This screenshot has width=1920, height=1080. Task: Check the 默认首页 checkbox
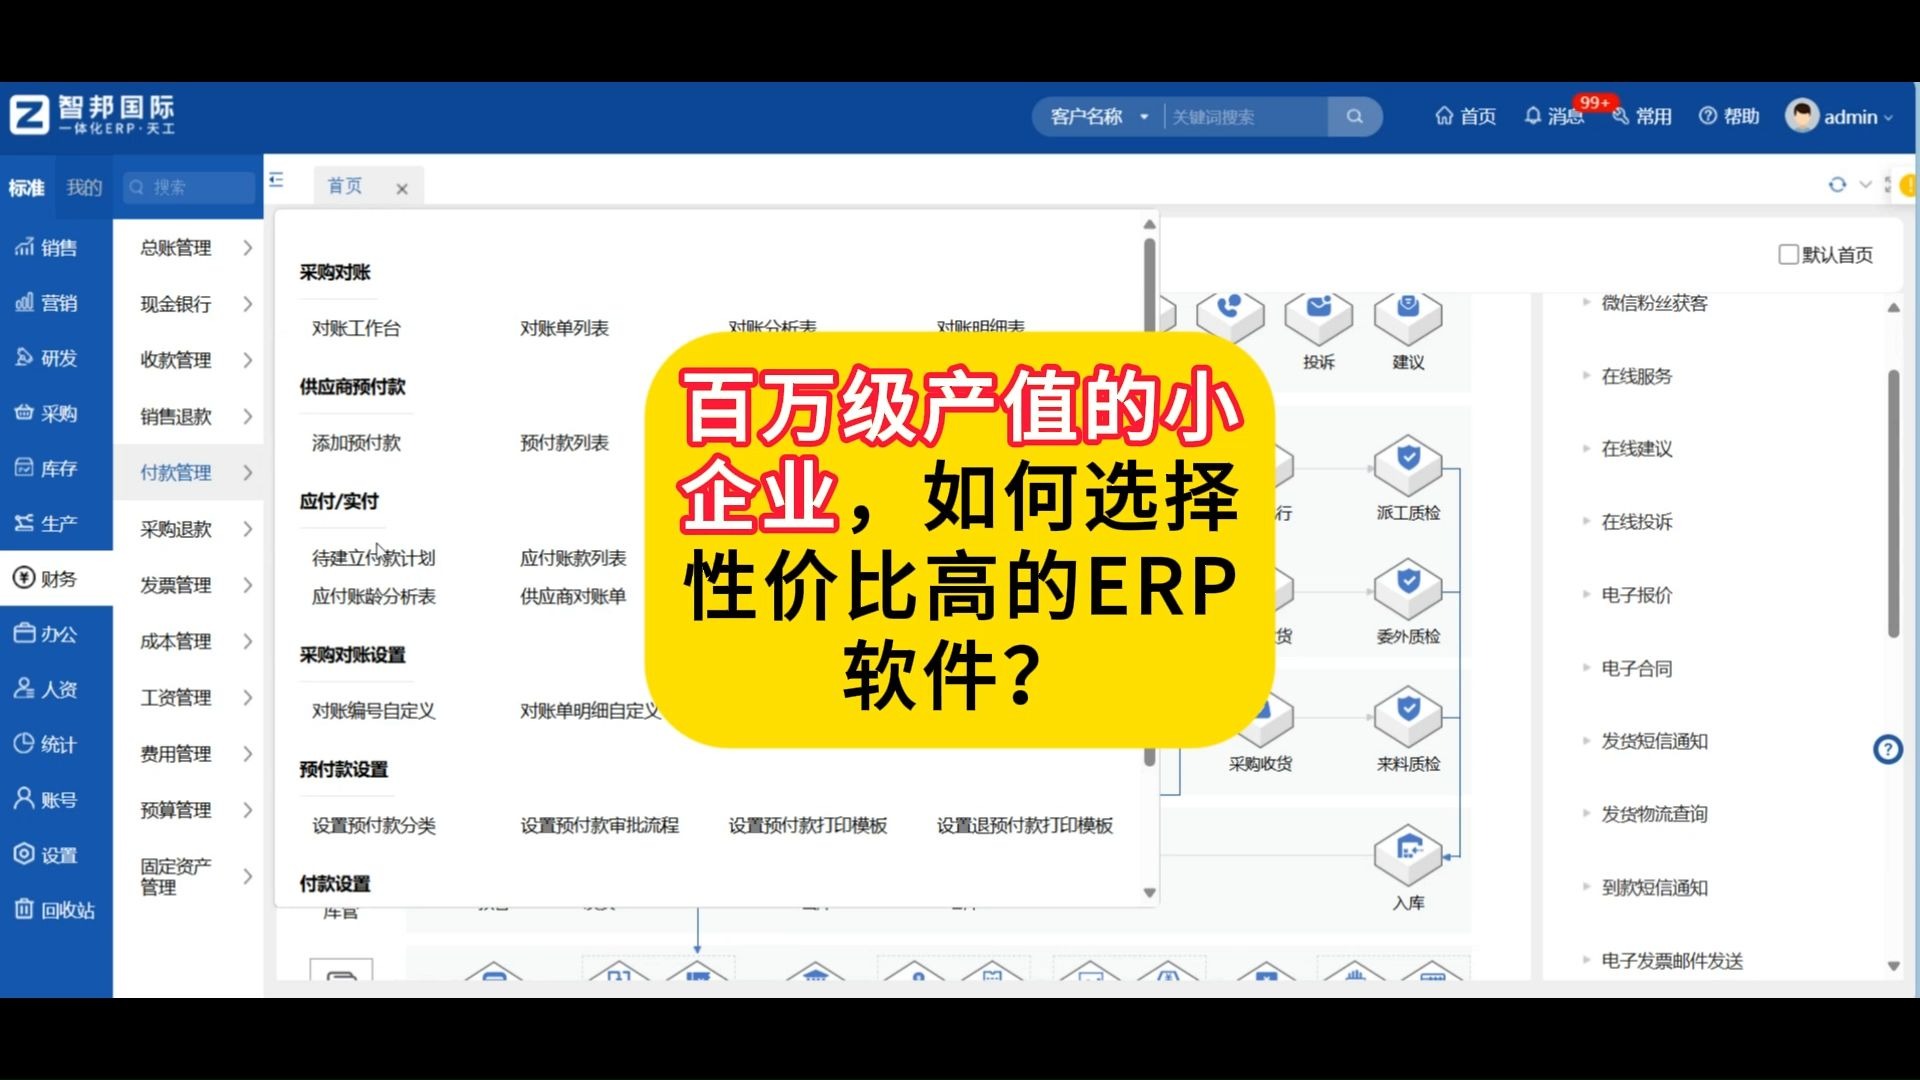[x=1788, y=254]
